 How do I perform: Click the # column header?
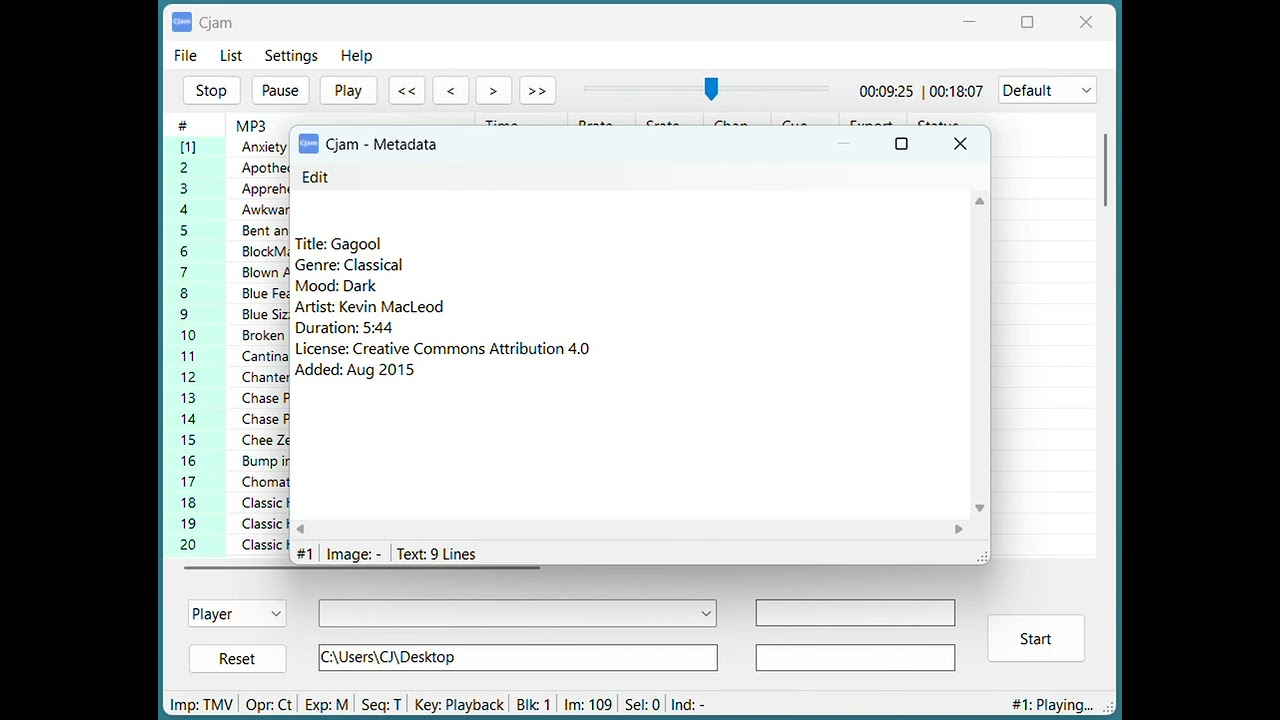183,126
